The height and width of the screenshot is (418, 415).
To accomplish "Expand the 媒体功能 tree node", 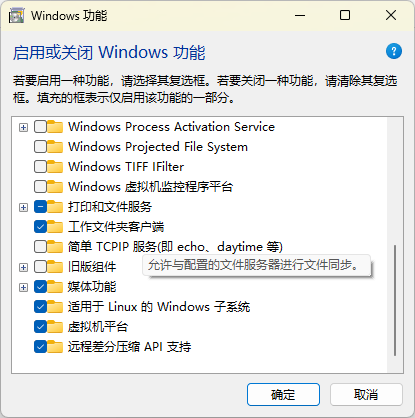I will (23, 287).
